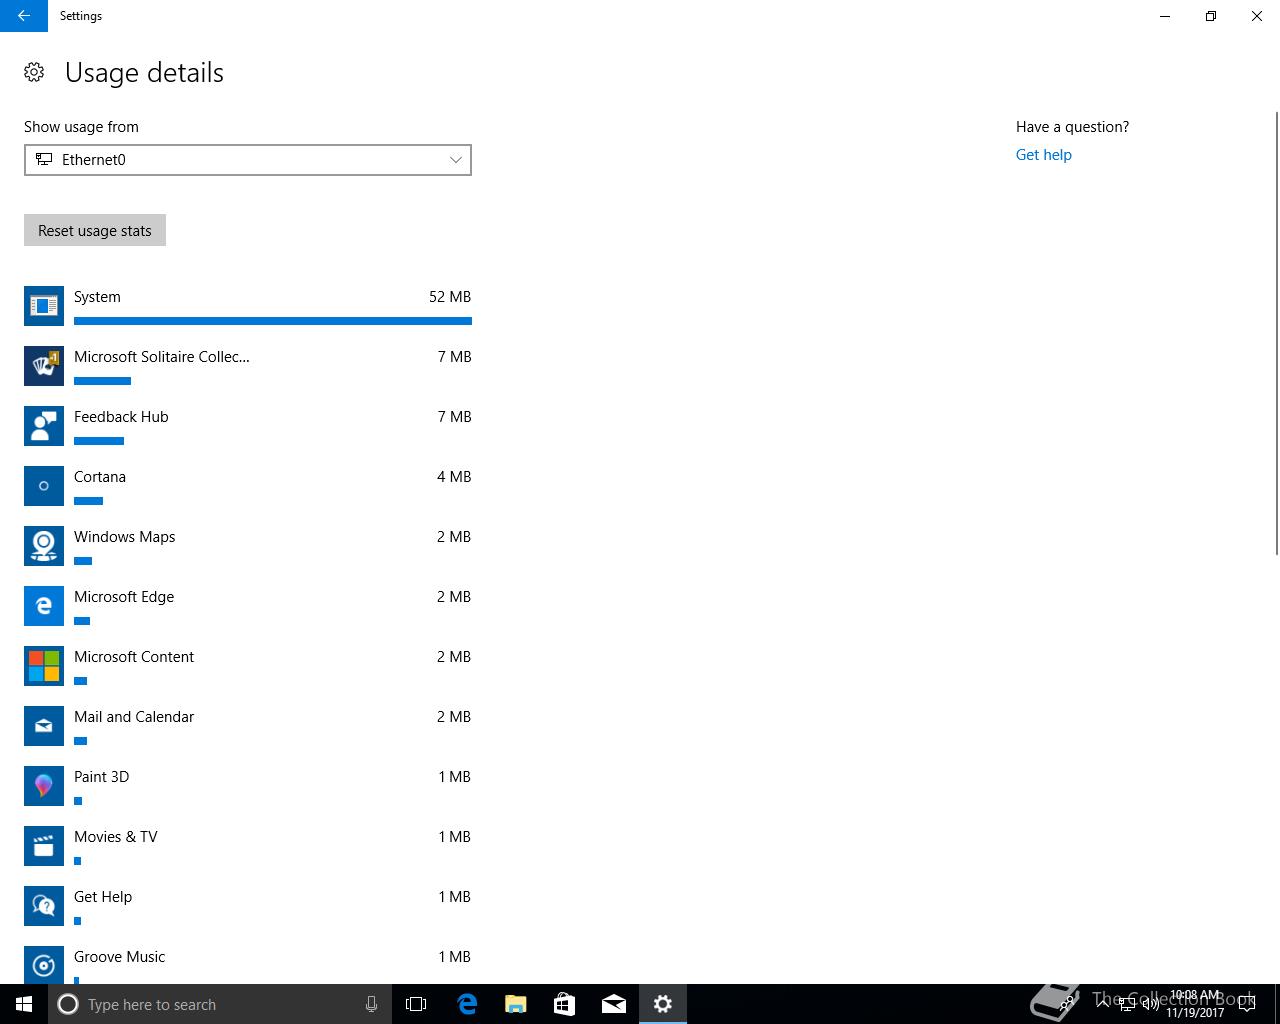Select the 'Paint 3D' label

click(x=101, y=777)
